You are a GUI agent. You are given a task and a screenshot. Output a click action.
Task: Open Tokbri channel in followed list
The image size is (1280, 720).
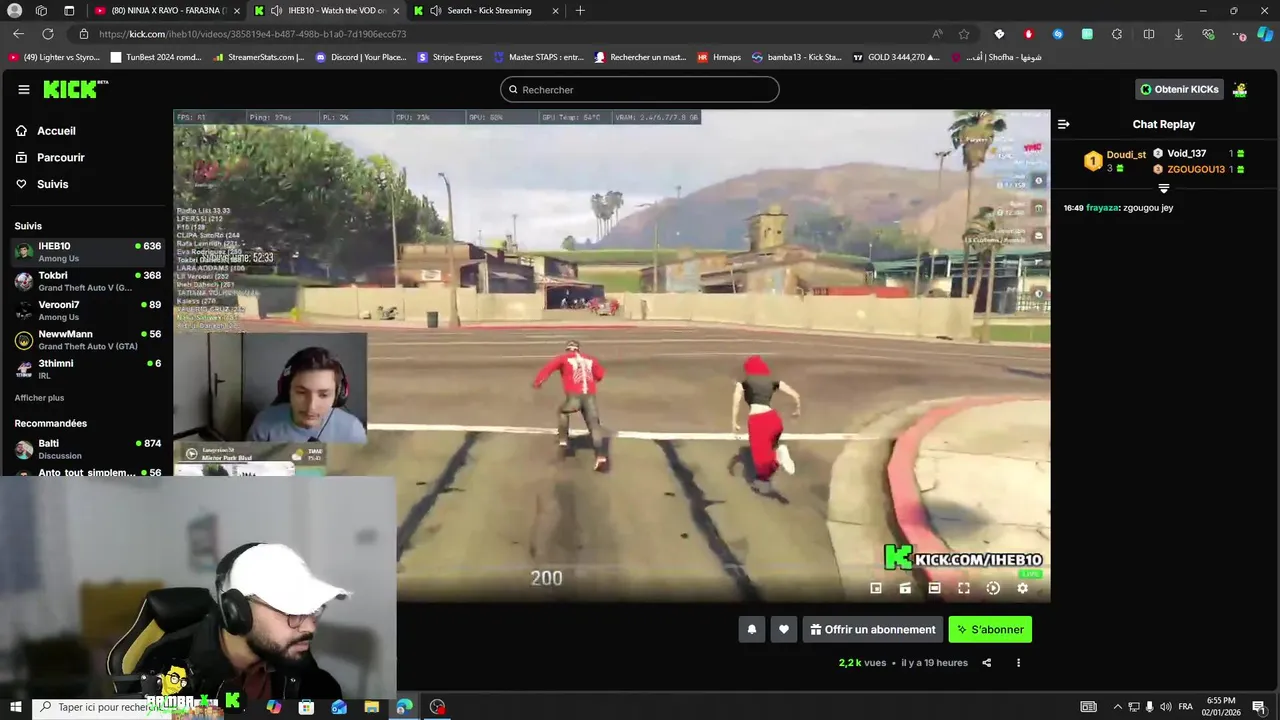[x=87, y=281]
